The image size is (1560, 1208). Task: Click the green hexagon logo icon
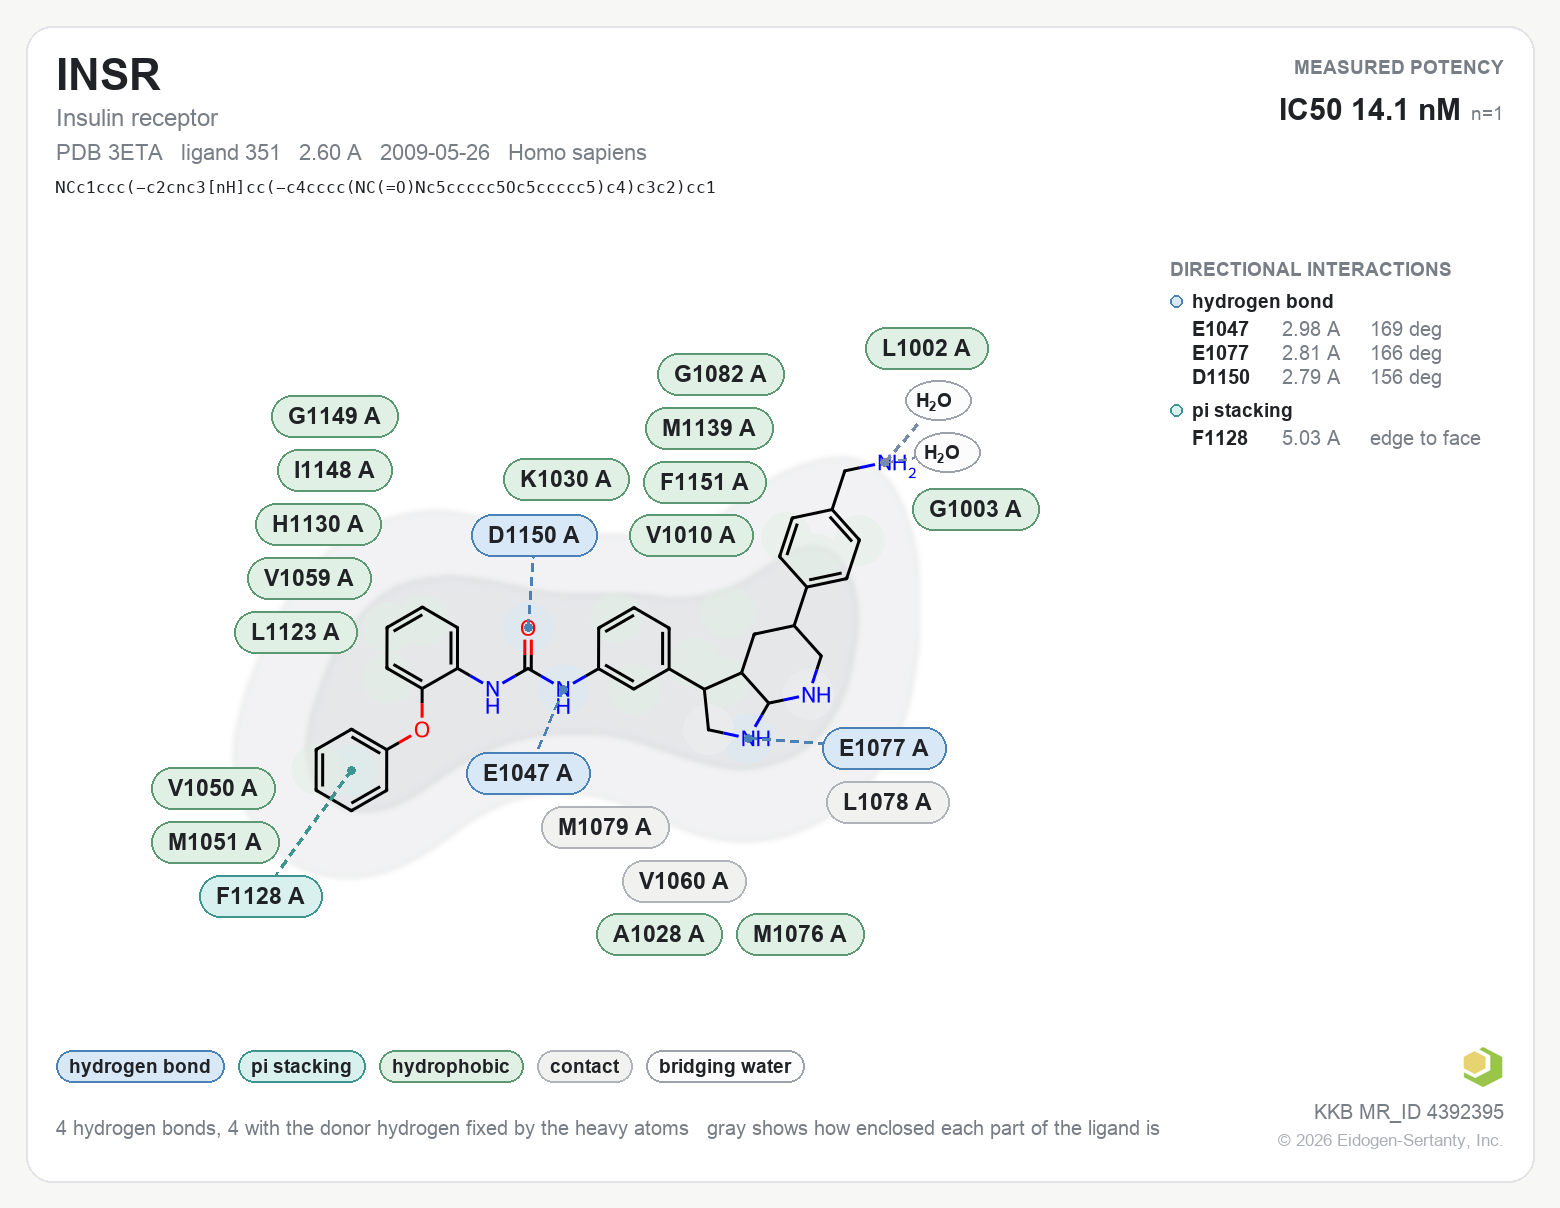[x=1482, y=1066]
